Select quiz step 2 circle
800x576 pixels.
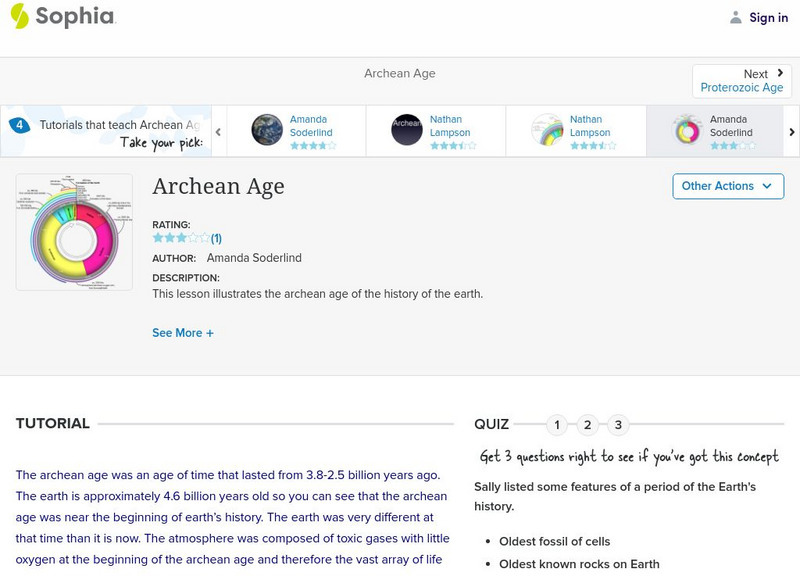click(587, 423)
